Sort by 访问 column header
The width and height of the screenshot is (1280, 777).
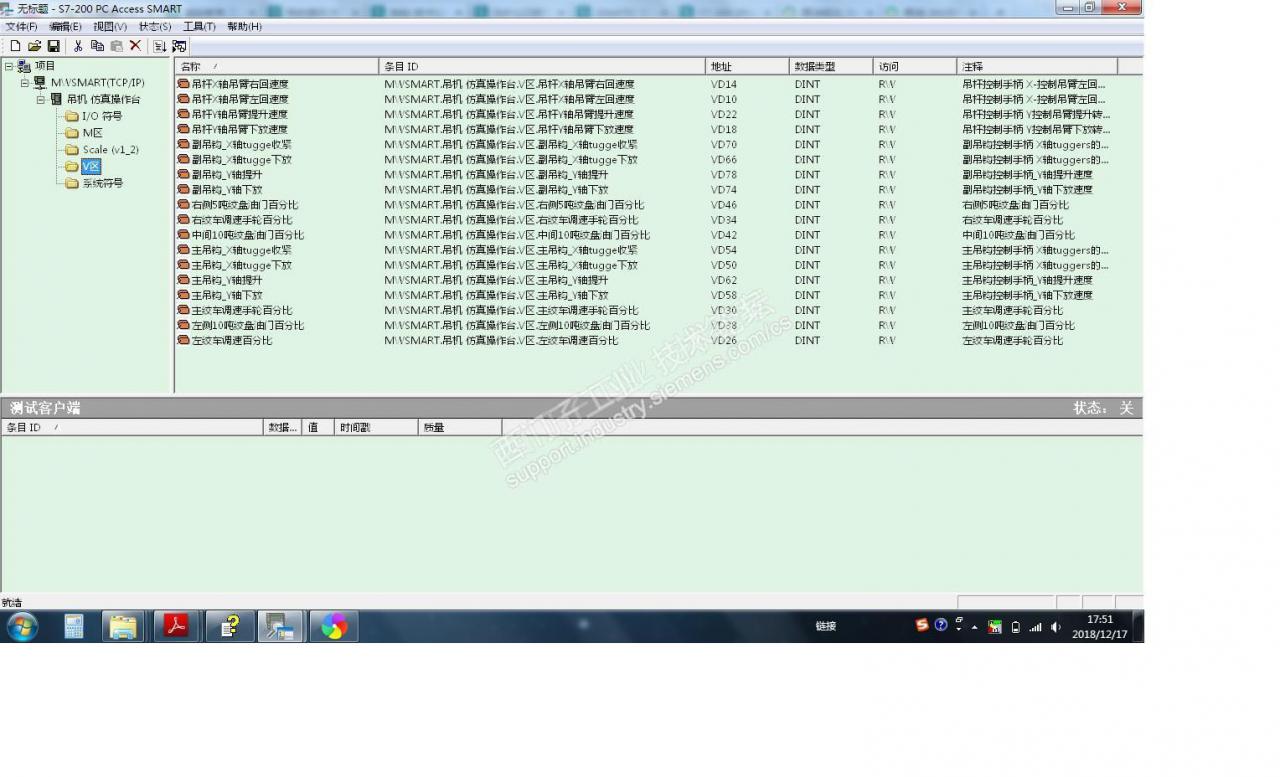point(915,66)
